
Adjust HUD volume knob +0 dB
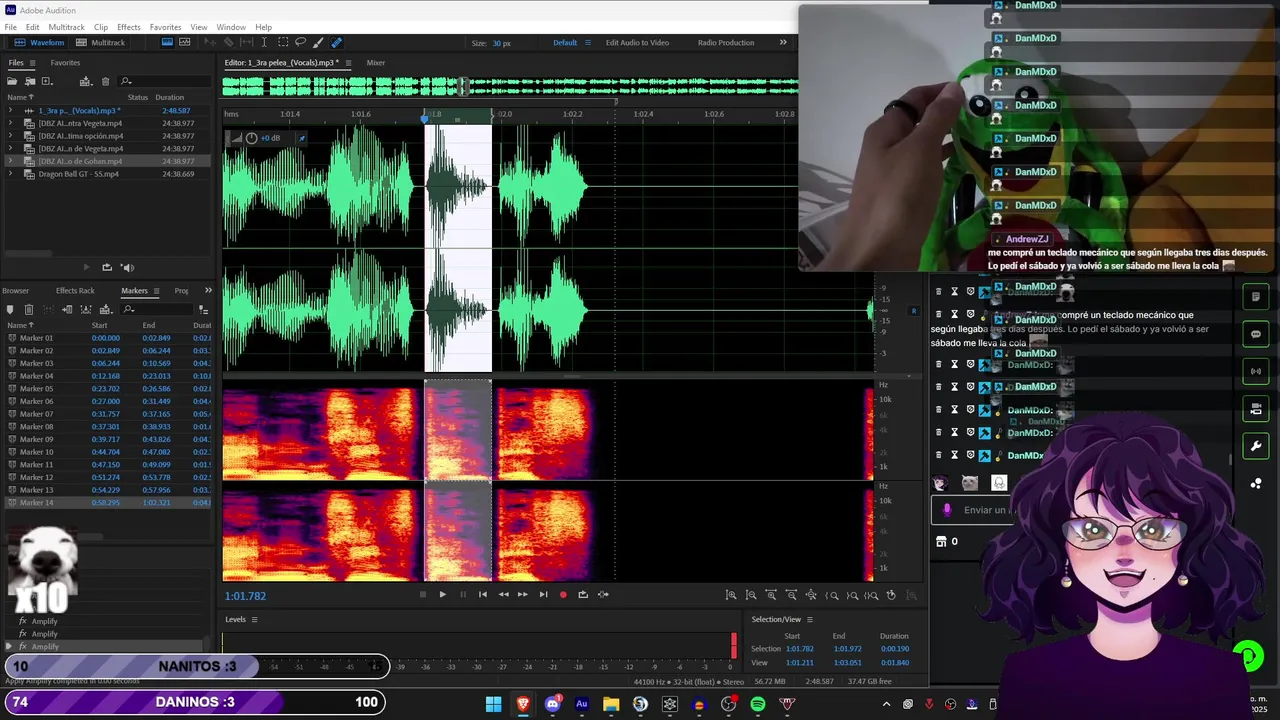[x=251, y=138]
